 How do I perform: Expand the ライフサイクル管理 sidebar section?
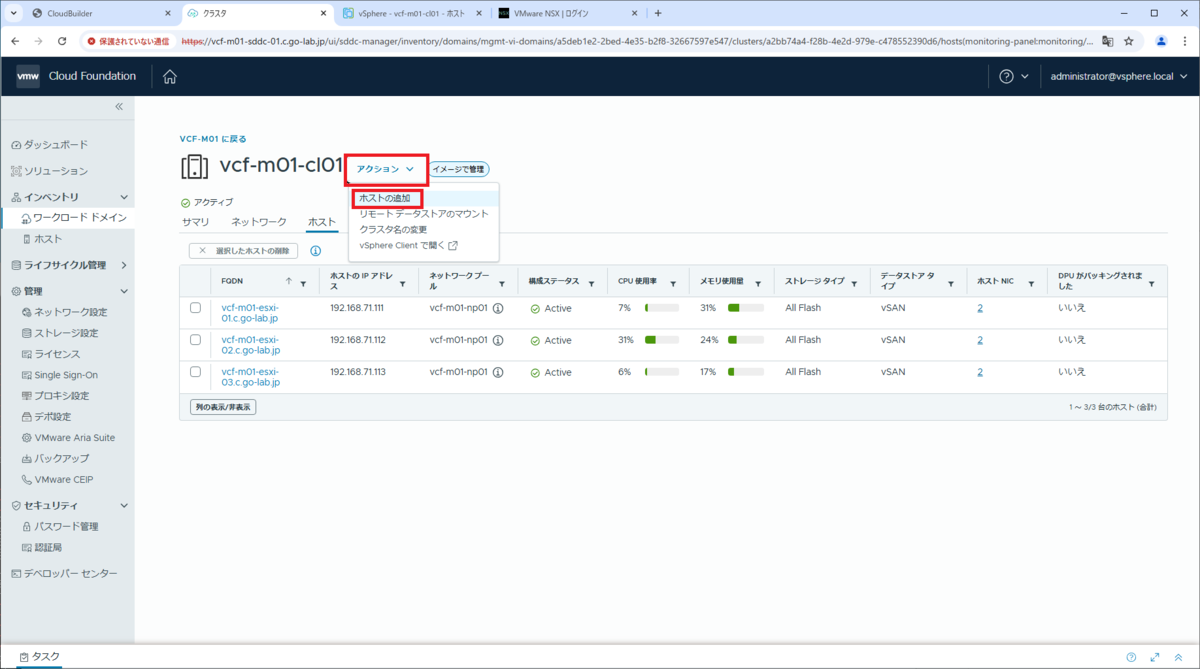(x=124, y=265)
